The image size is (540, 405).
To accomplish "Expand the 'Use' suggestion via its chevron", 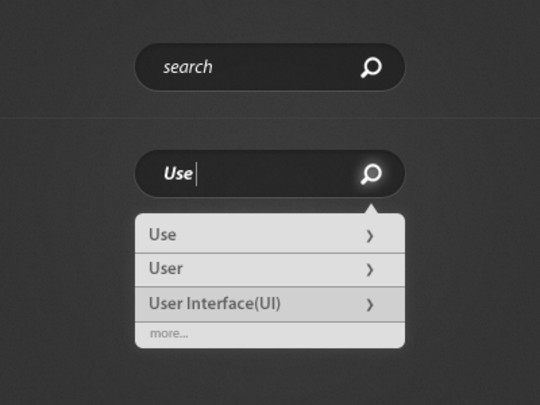I will [x=370, y=236].
